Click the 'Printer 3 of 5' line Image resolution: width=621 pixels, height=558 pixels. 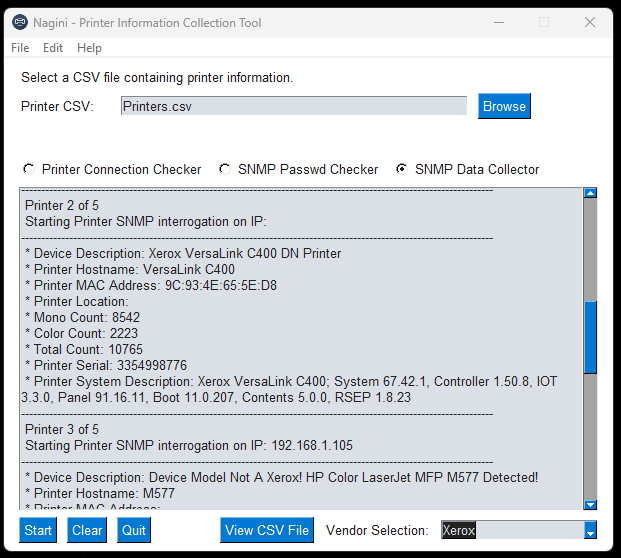(x=62, y=430)
